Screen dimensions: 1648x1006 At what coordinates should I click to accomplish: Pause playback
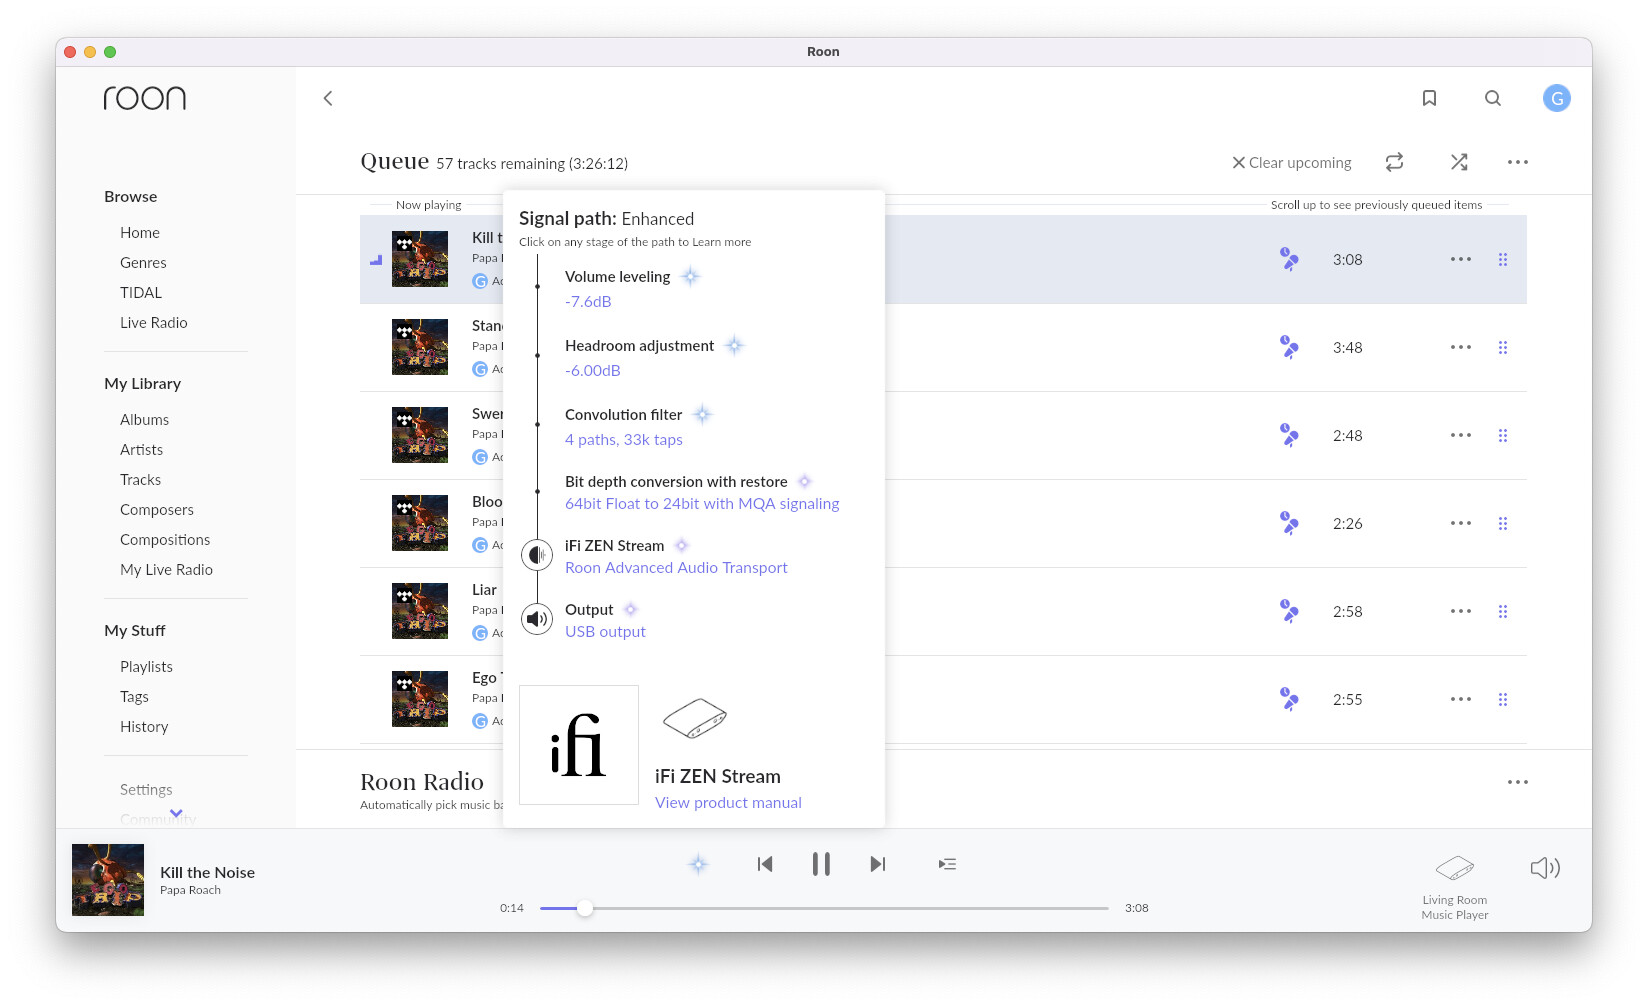[821, 864]
